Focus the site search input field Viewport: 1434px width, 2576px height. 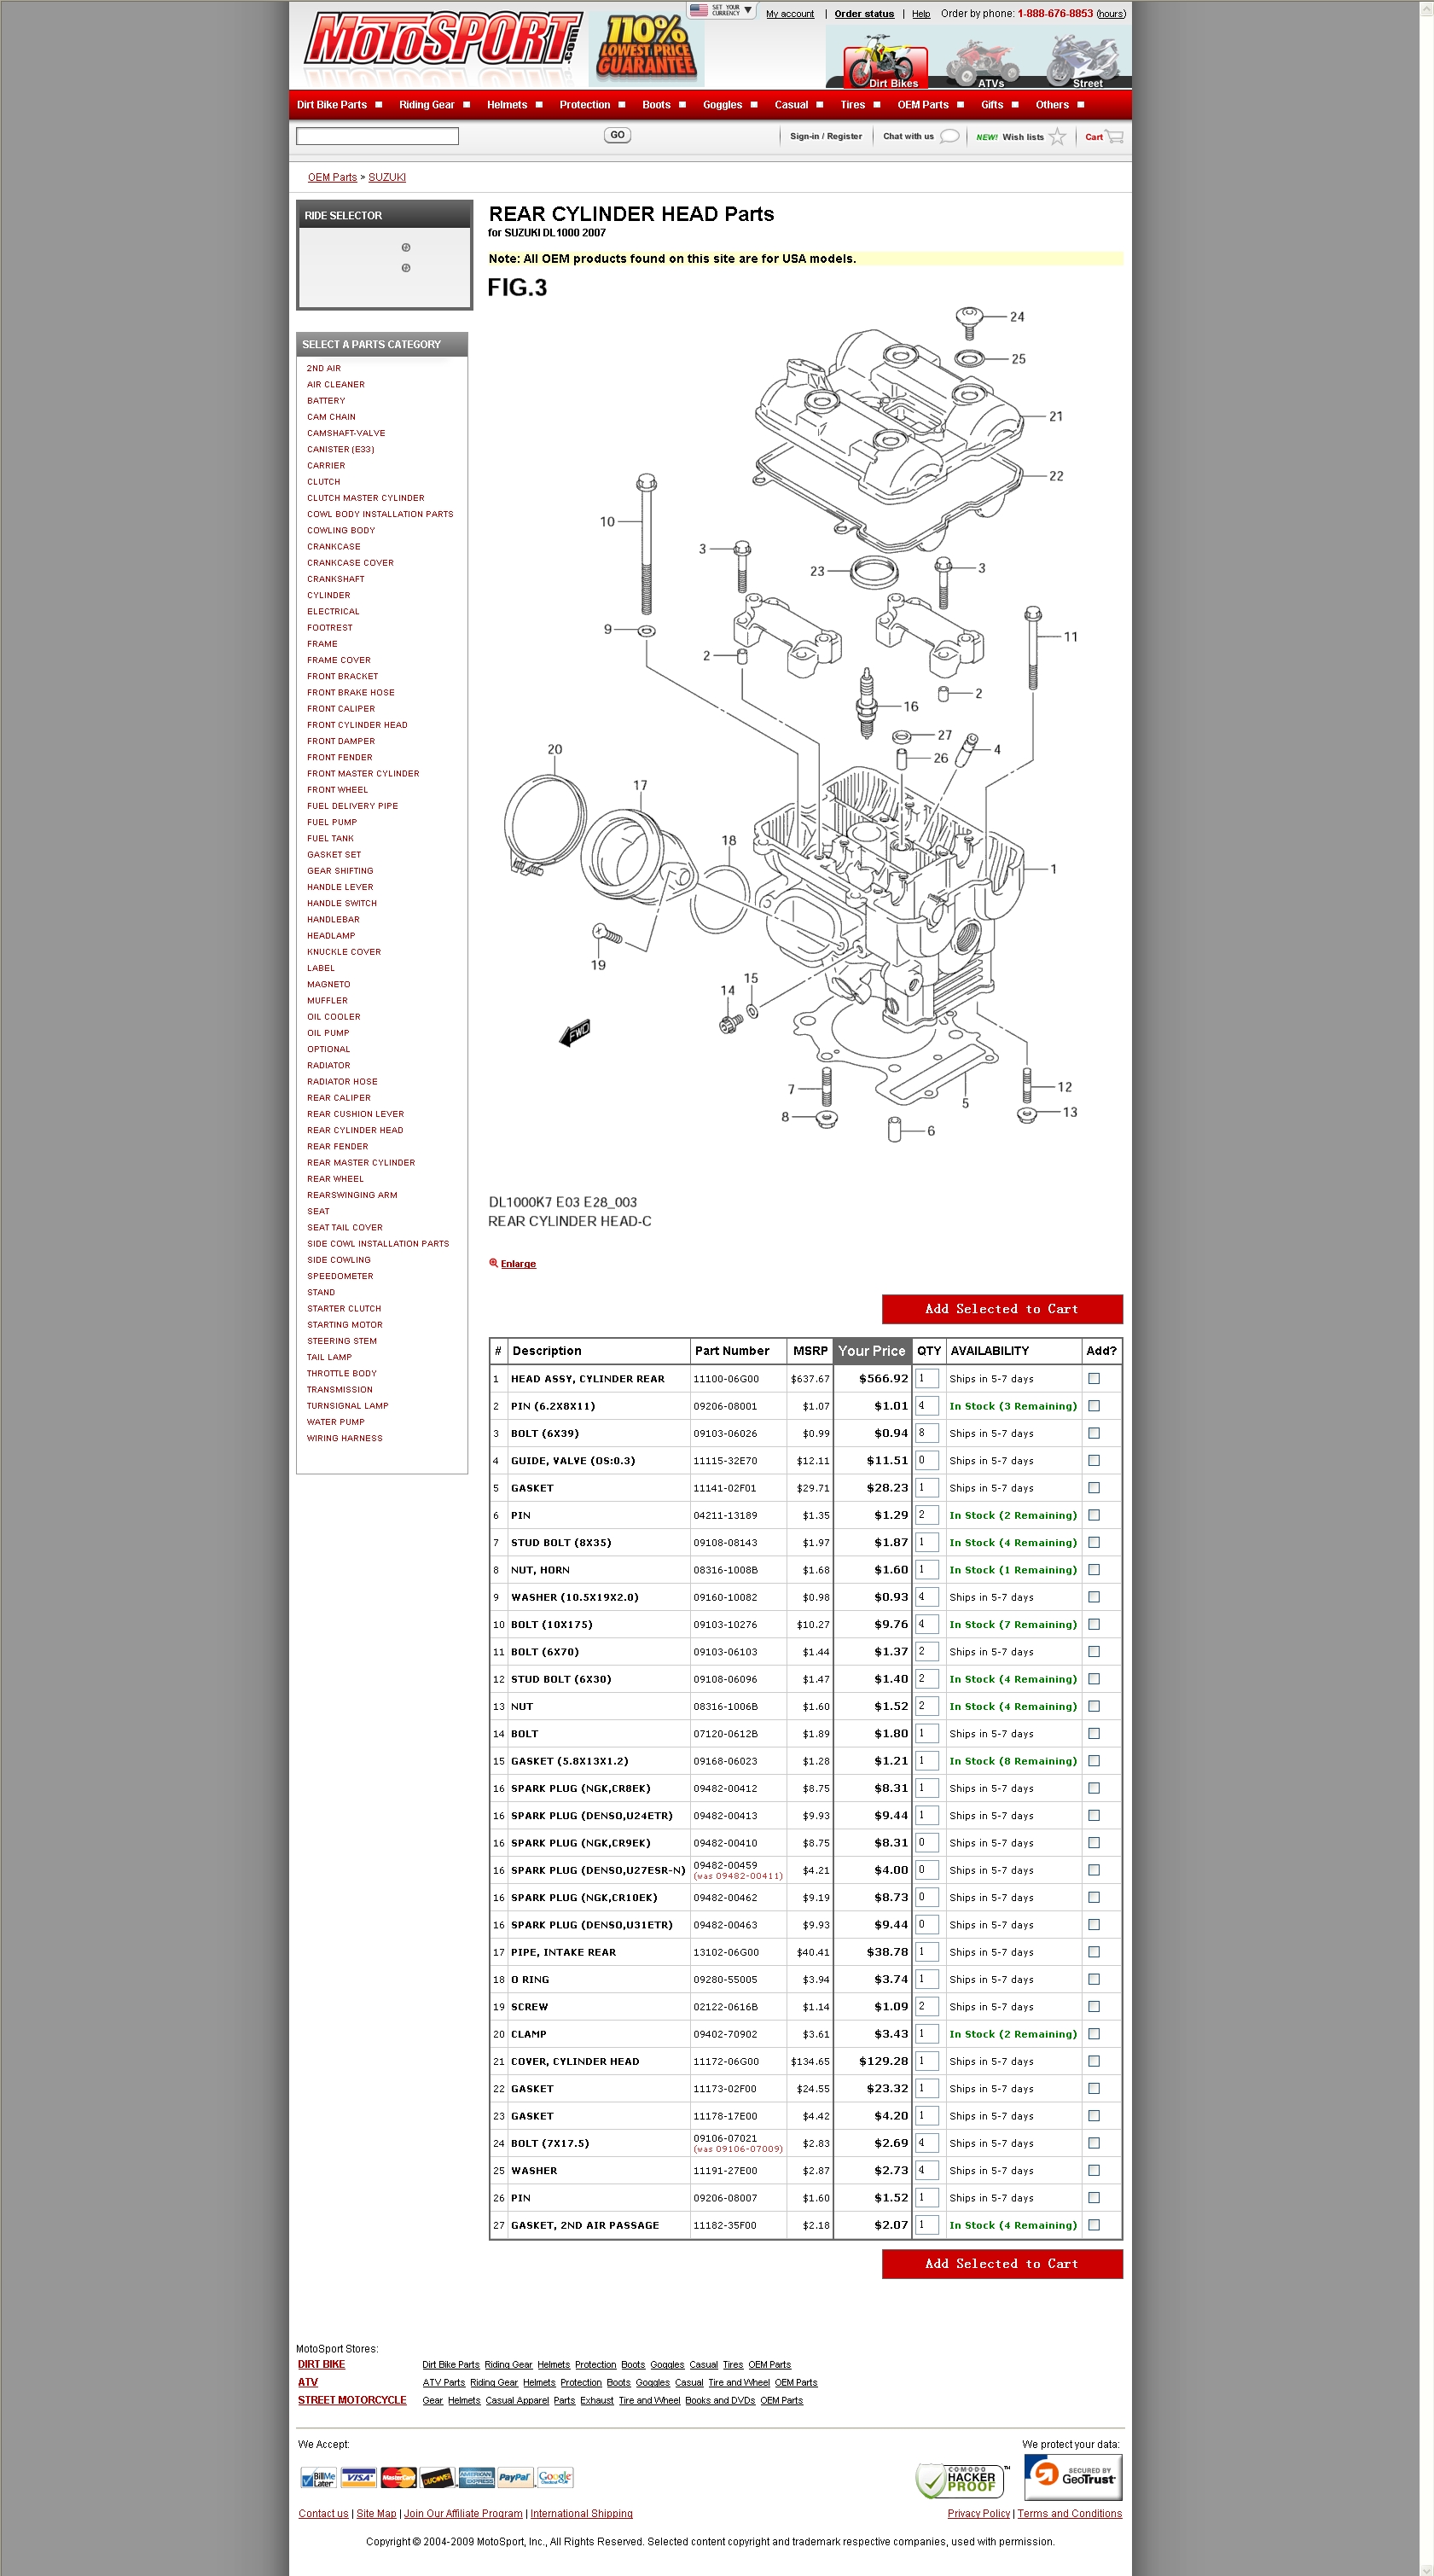[x=377, y=136]
